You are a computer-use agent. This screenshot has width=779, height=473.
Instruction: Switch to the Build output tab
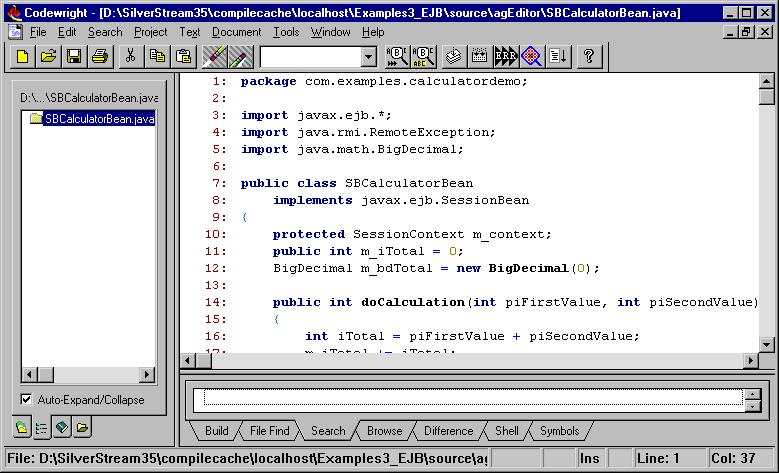[217, 431]
